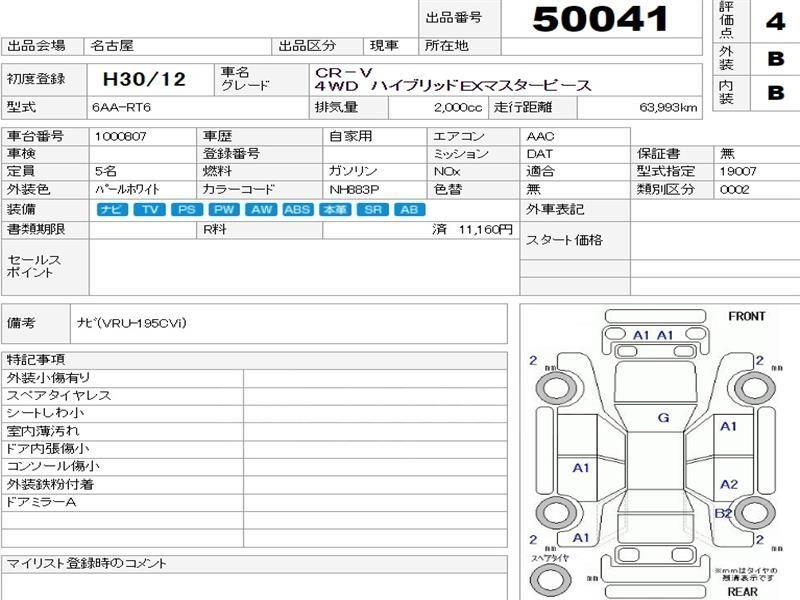Click the recycle fee 済 11,160円
800x600 pixels.
coord(472,230)
